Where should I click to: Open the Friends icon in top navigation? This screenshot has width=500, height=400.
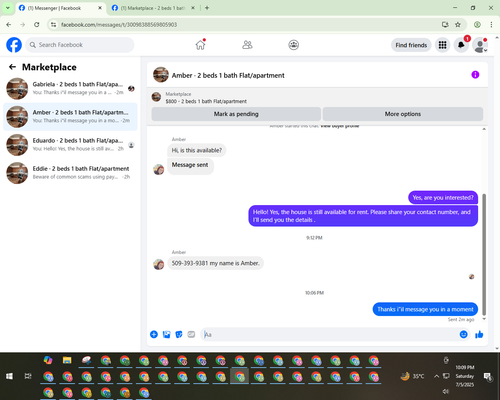click(247, 45)
